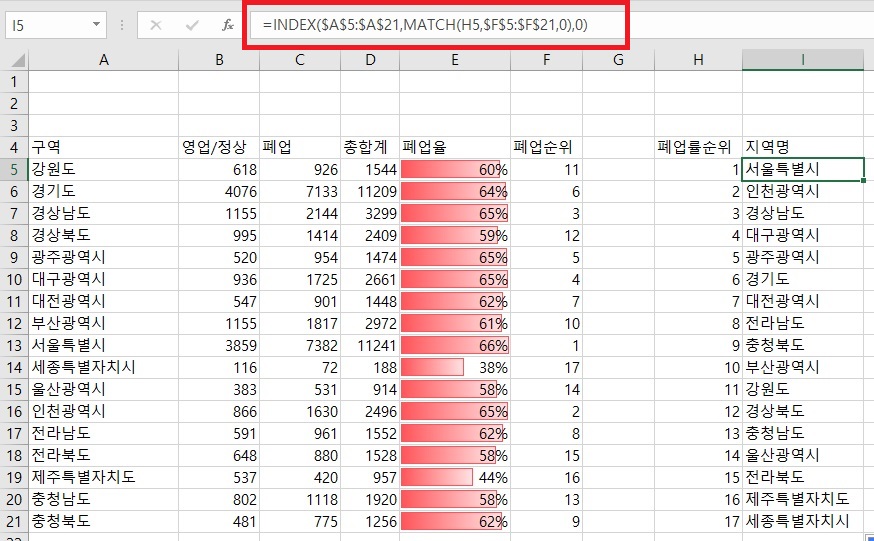This screenshot has width=874, height=541.
Task: Select column B header
Action: 219,60
